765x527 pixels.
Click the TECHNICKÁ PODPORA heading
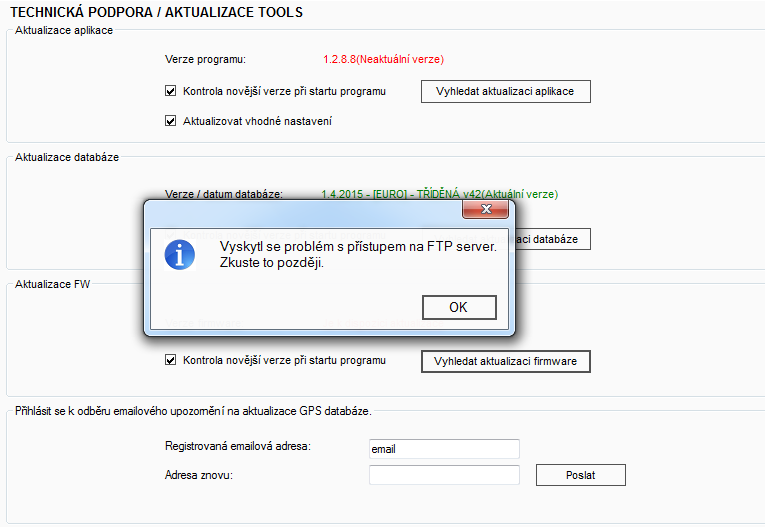click(x=156, y=13)
